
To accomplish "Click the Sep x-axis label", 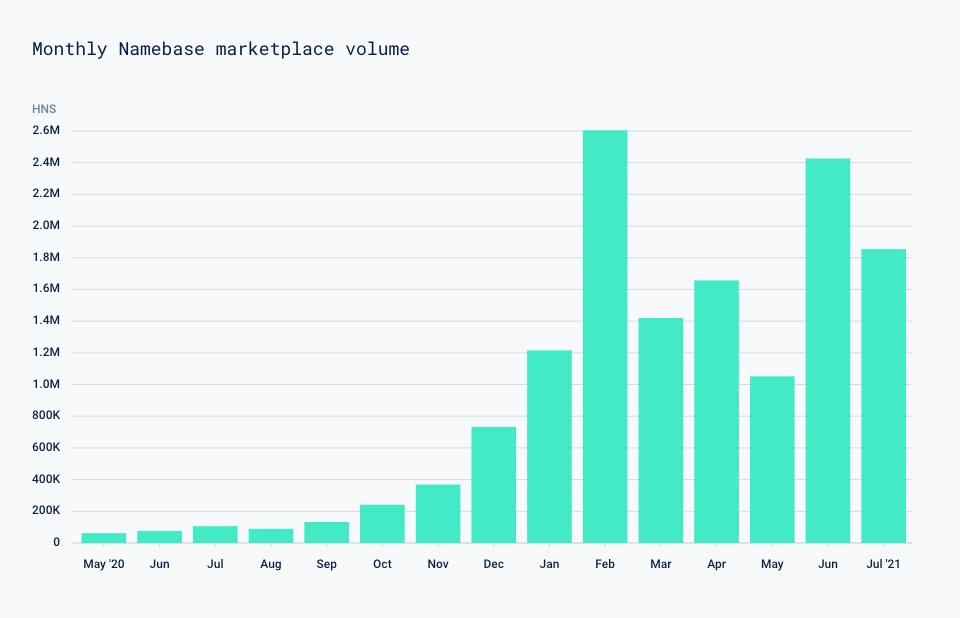I will point(326,564).
